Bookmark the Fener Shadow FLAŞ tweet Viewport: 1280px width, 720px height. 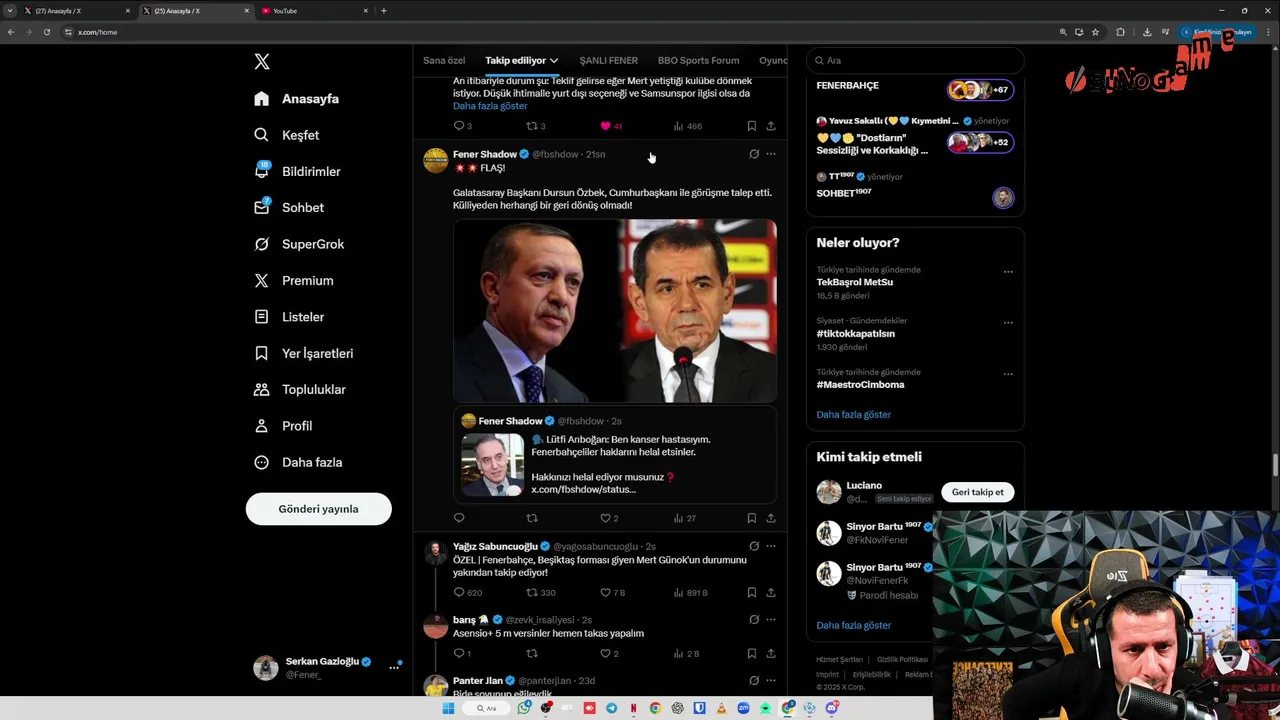(751, 518)
